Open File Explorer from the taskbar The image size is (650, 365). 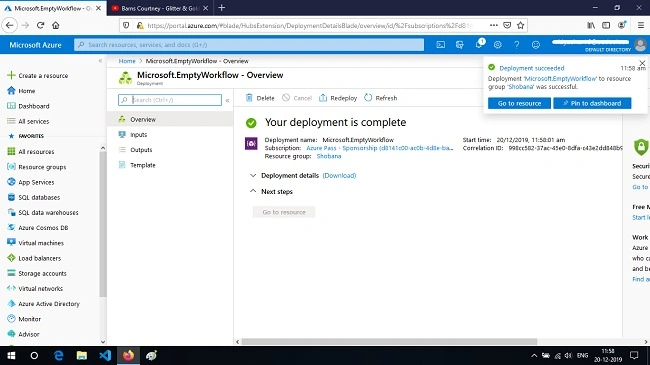tap(82, 355)
